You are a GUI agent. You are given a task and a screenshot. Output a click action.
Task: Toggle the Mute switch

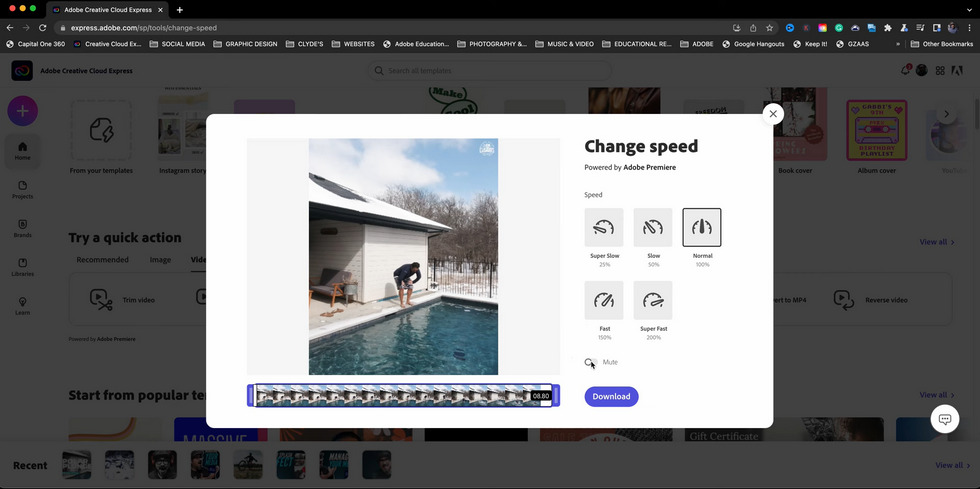tap(591, 362)
